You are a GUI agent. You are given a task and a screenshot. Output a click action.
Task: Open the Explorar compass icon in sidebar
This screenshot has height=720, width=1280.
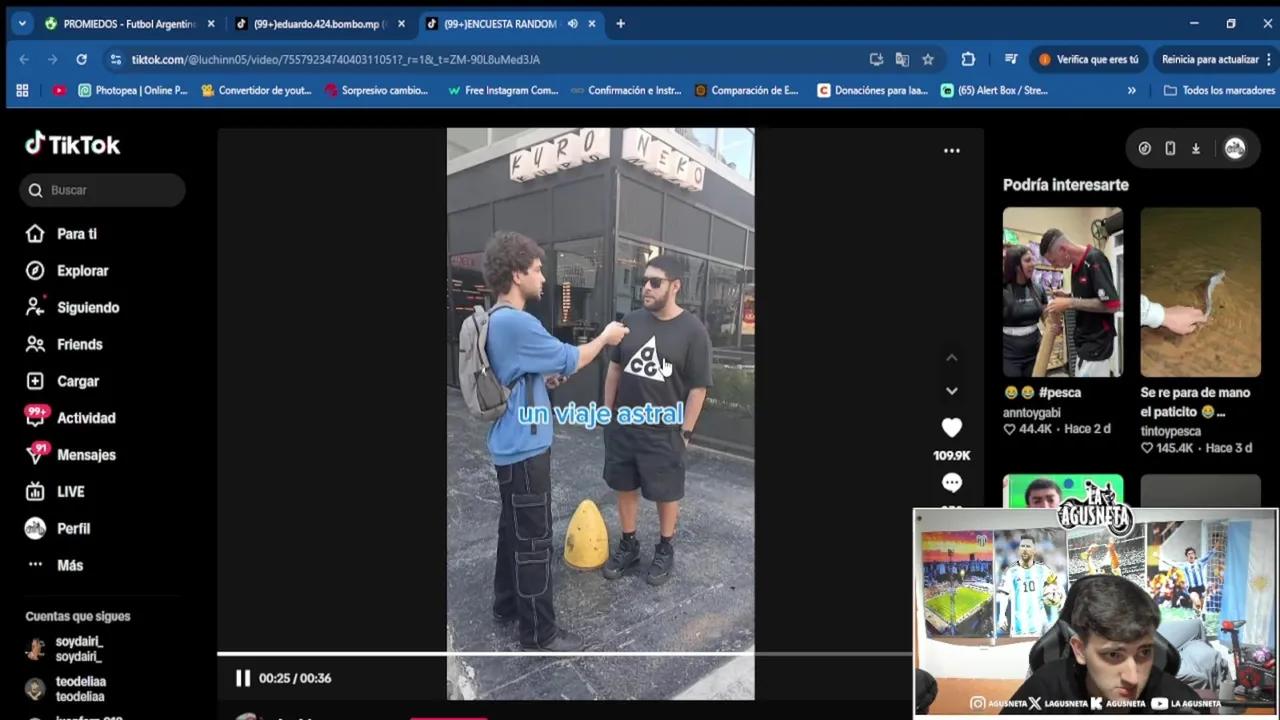click(x=35, y=271)
